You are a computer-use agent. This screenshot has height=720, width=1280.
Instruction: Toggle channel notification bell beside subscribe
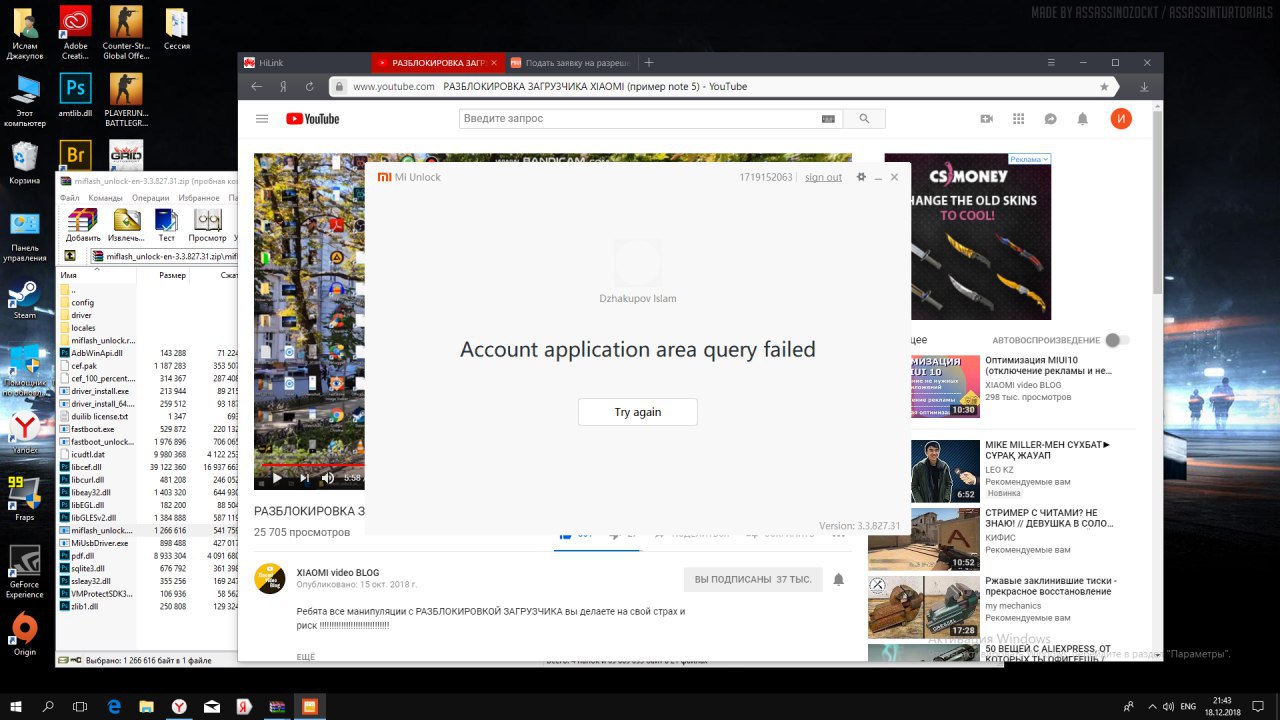[x=839, y=580]
